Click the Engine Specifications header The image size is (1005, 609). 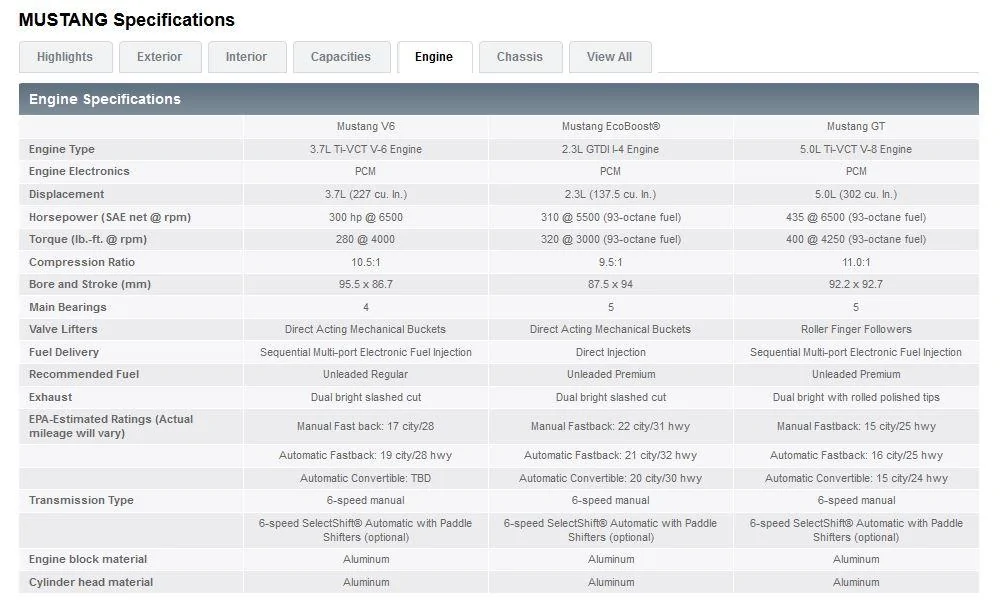tap(499, 99)
